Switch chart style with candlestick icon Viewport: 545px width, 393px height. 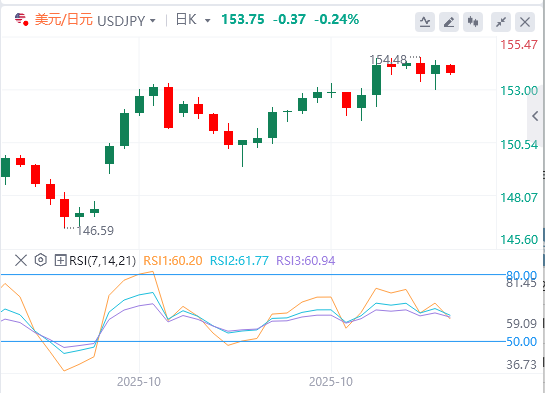point(473,22)
